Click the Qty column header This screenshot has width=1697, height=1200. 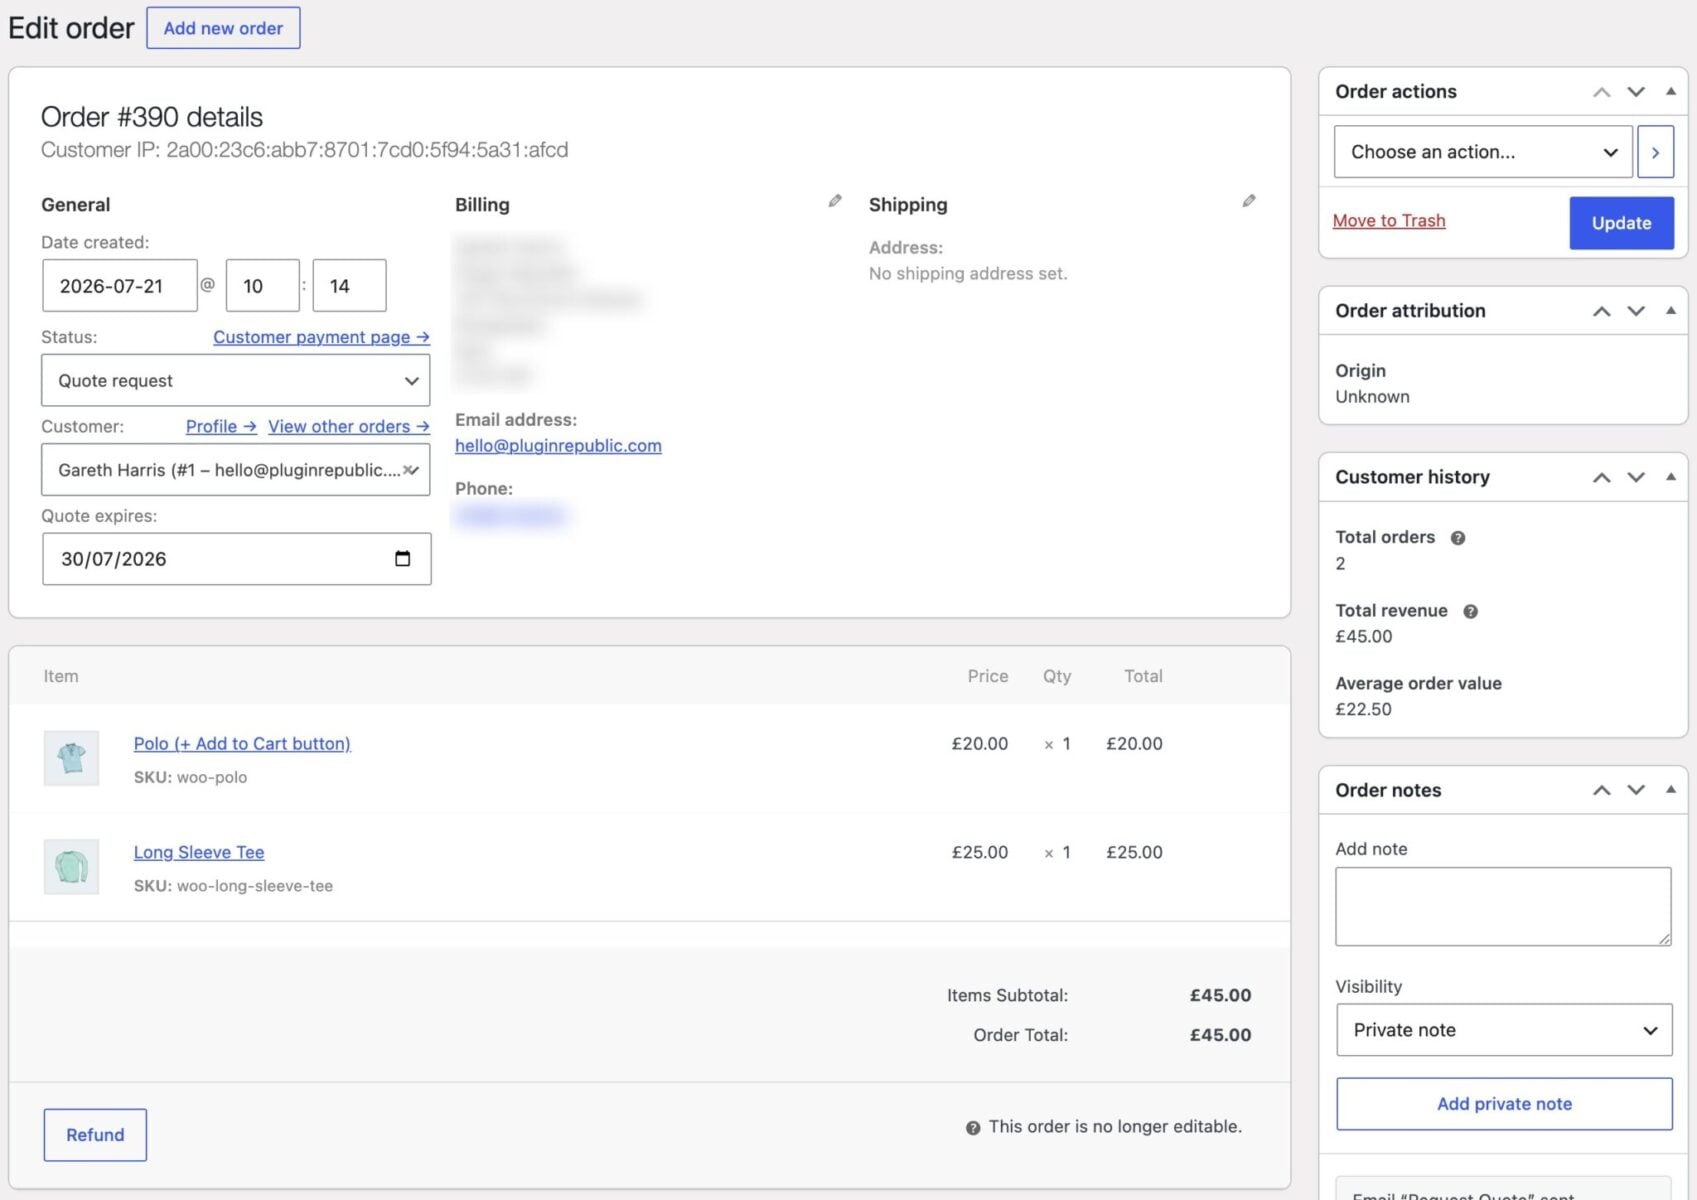(x=1057, y=677)
